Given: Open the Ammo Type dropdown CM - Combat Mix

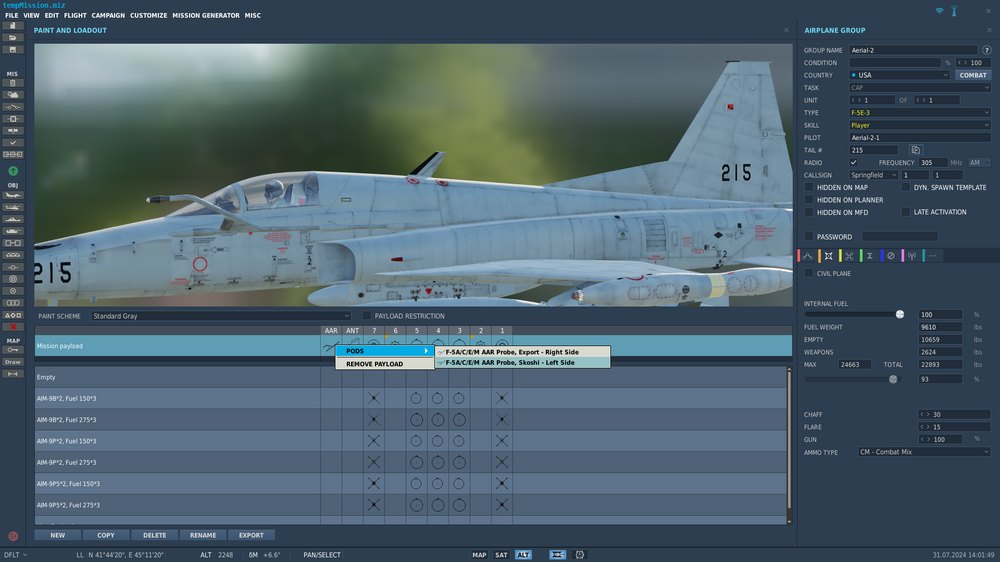Looking at the screenshot, I should pos(924,452).
